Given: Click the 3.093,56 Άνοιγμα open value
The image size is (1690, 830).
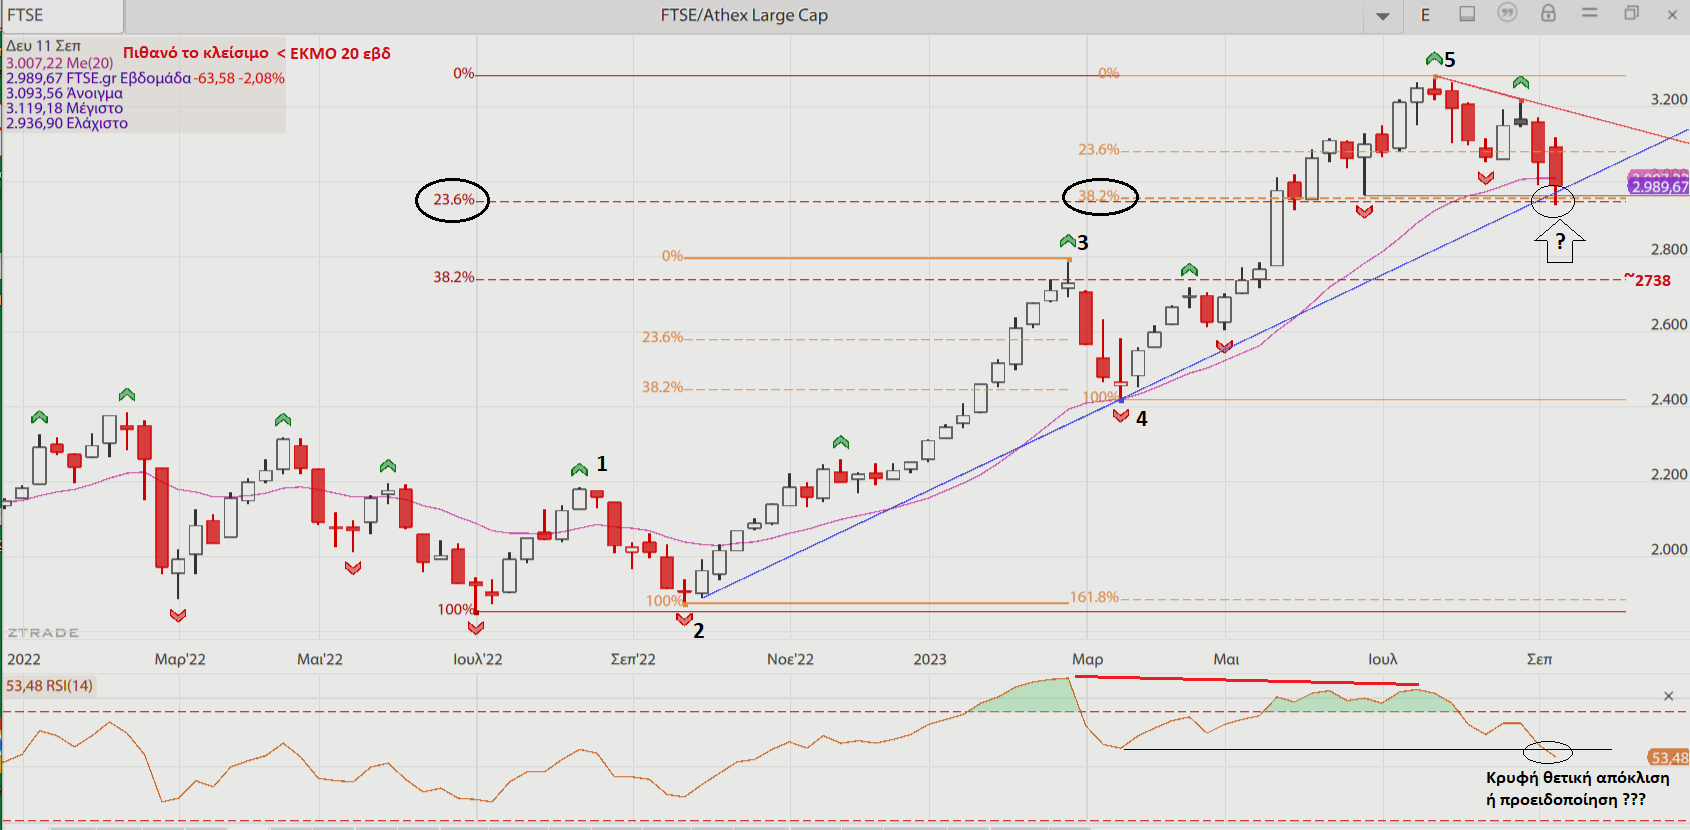Looking at the screenshot, I should (x=64, y=93).
